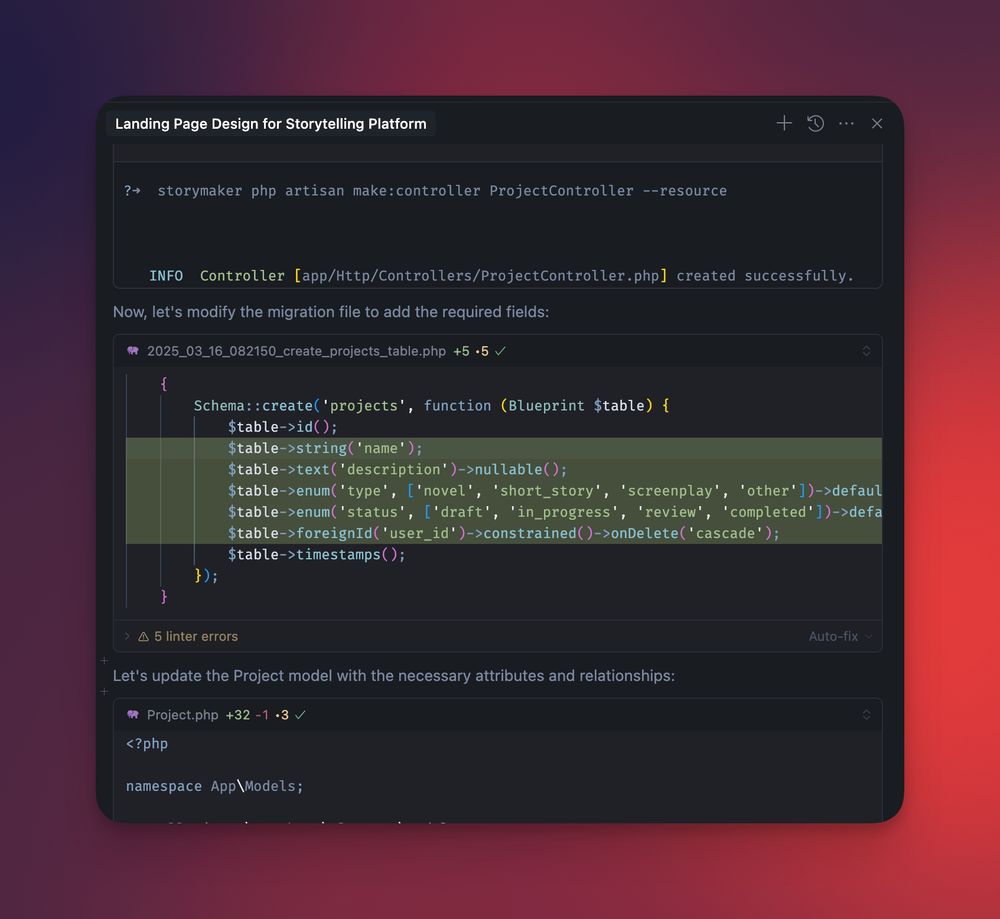Click the $table->timestamps() line
This screenshot has height=919, width=1000.
pyautogui.click(x=316, y=555)
